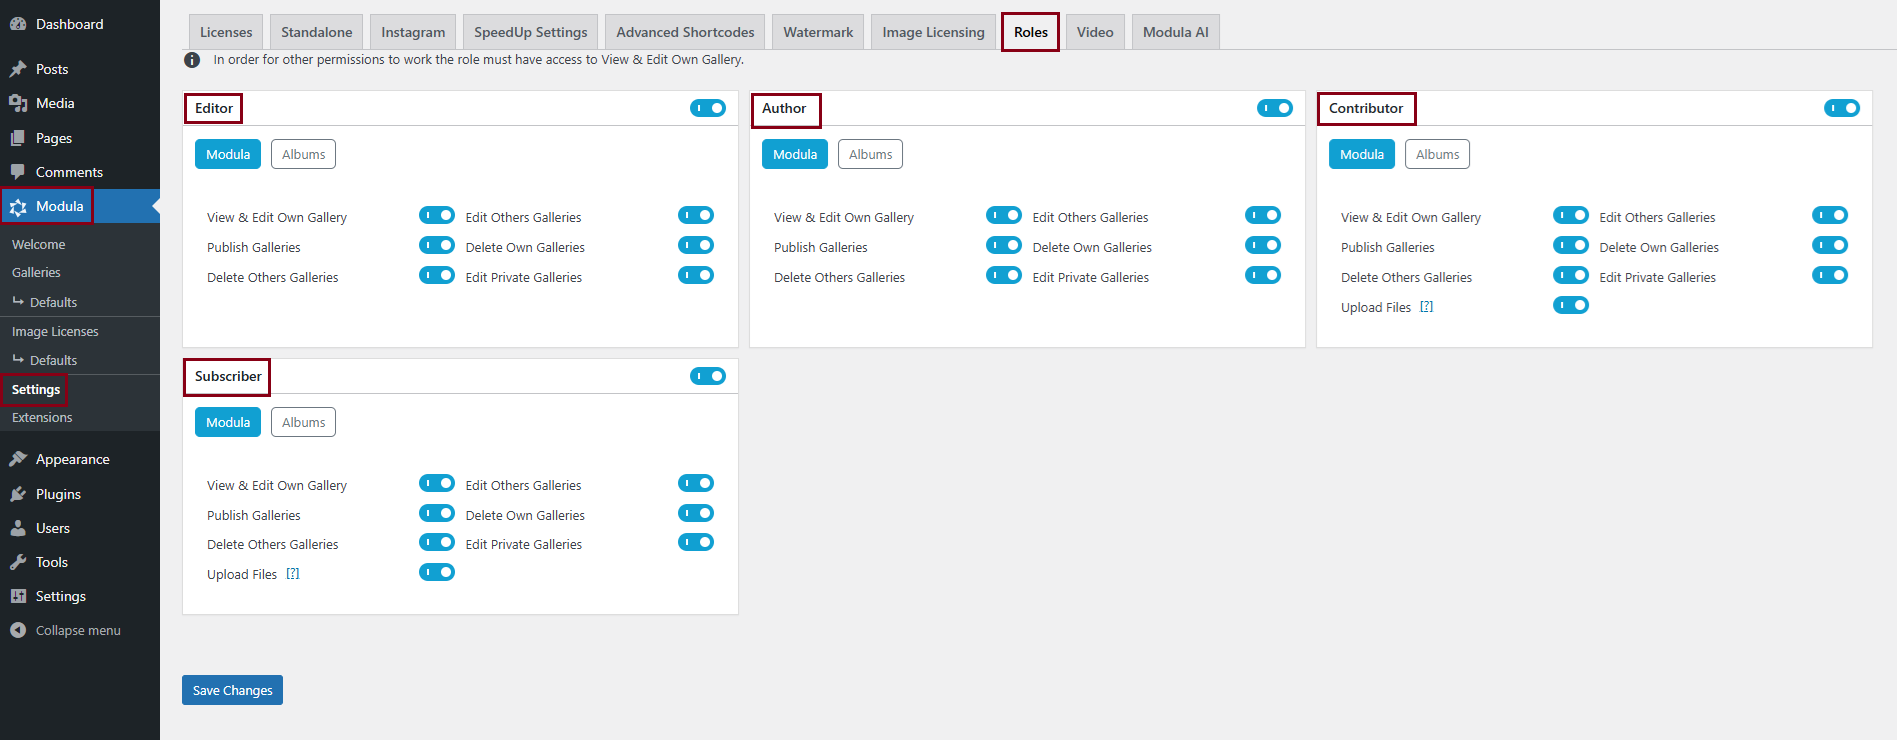Open Galleries submenu link
The width and height of the screenshot is (1897, 740).
(x=36, y=272)
